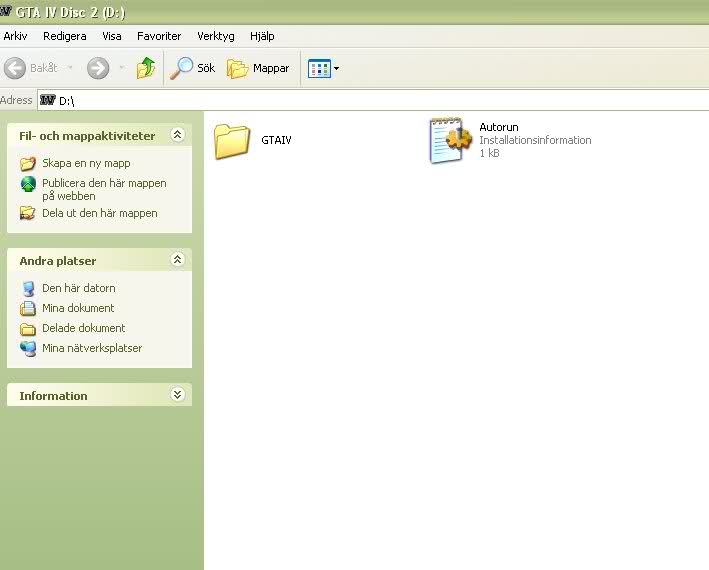Go up one folder level icon

[146, 68]
